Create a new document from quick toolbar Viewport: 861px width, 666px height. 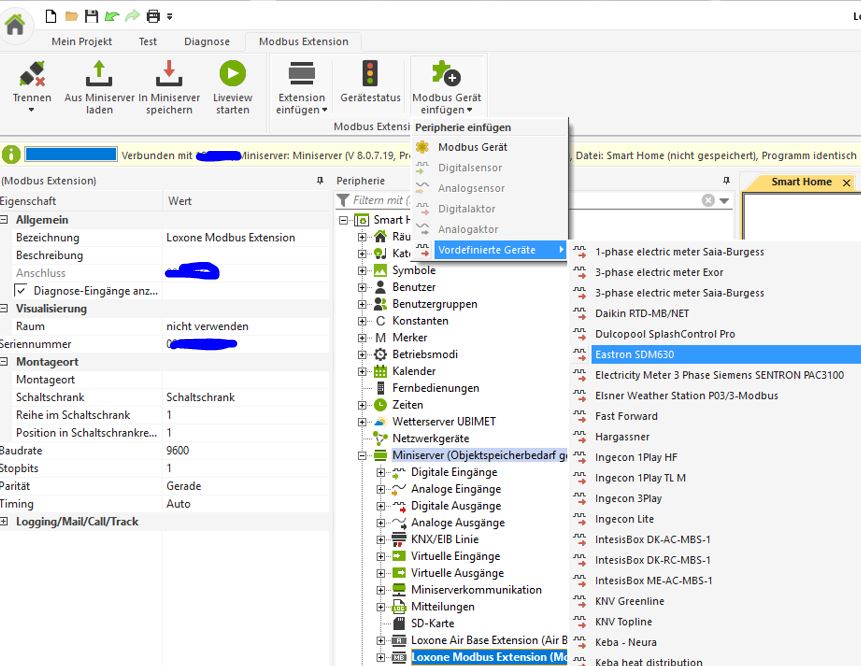(51, 16)
